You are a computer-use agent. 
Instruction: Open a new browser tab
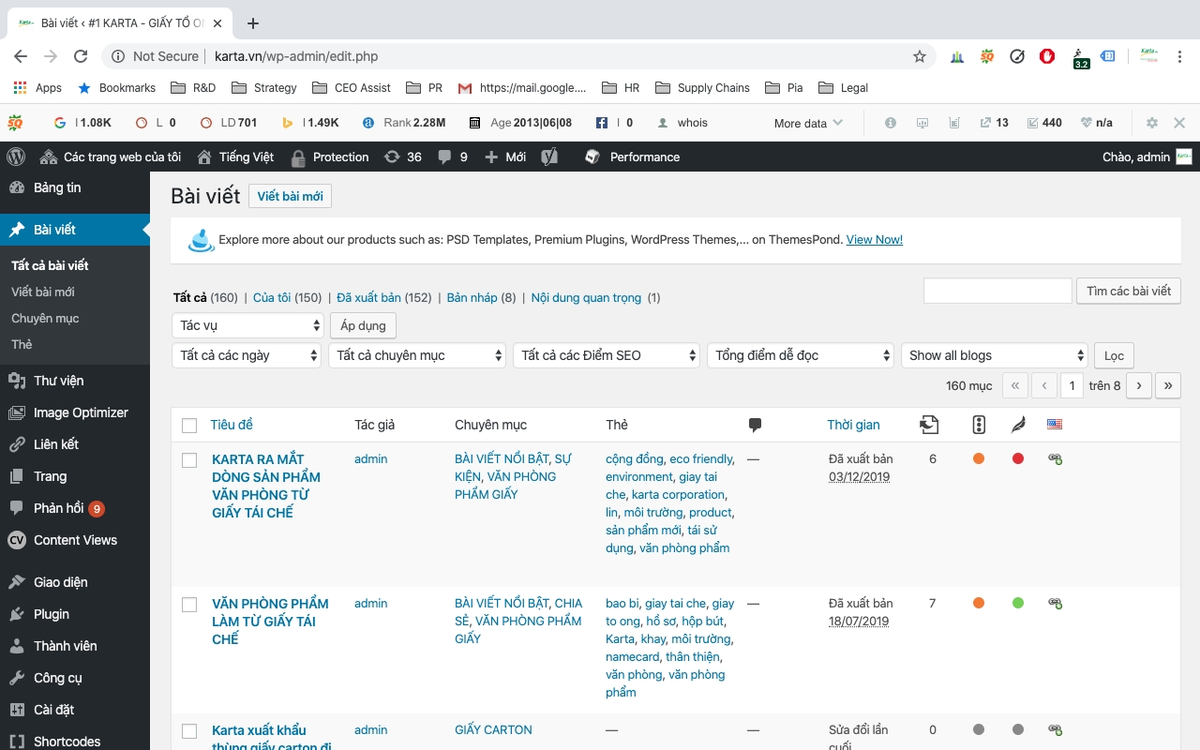pos(253,23)
